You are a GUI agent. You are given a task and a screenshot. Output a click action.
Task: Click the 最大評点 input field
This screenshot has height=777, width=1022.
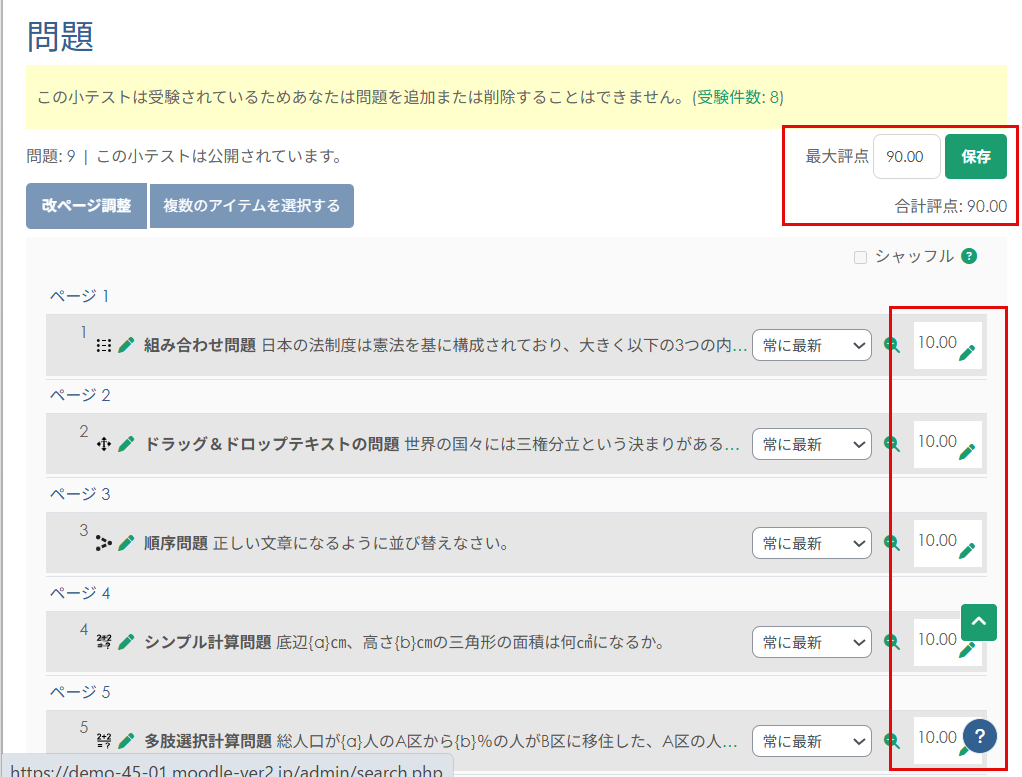906,157
